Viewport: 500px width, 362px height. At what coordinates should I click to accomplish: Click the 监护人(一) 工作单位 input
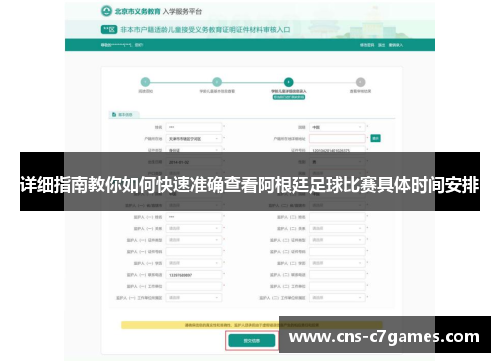click(x=194, y=286)
